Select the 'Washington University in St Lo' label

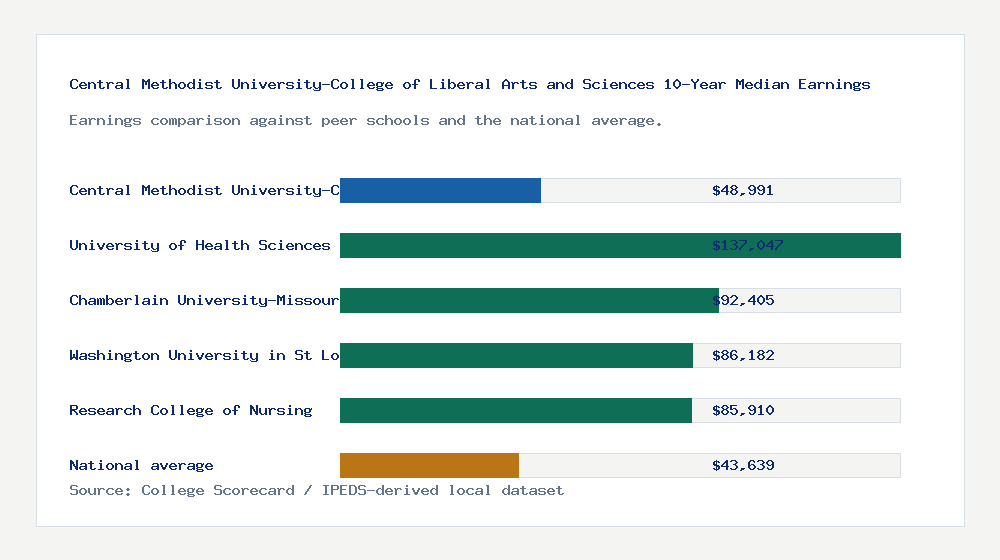pyautogui.click(x=204, y=355)
